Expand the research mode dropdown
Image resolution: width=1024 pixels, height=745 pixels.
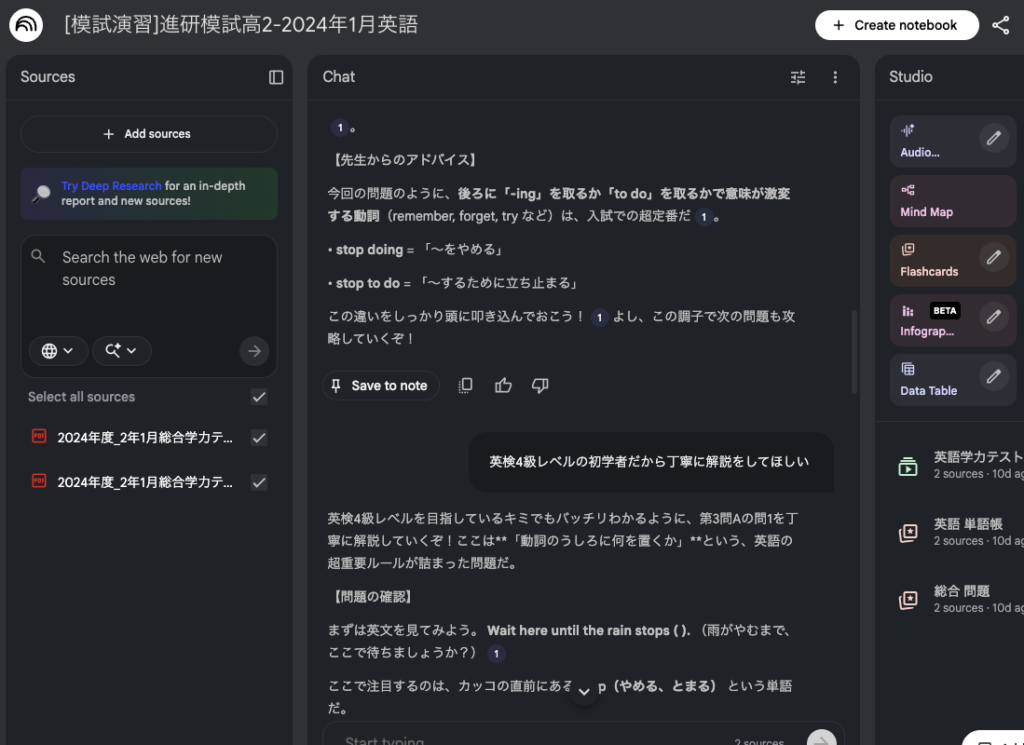click(122, 351)
